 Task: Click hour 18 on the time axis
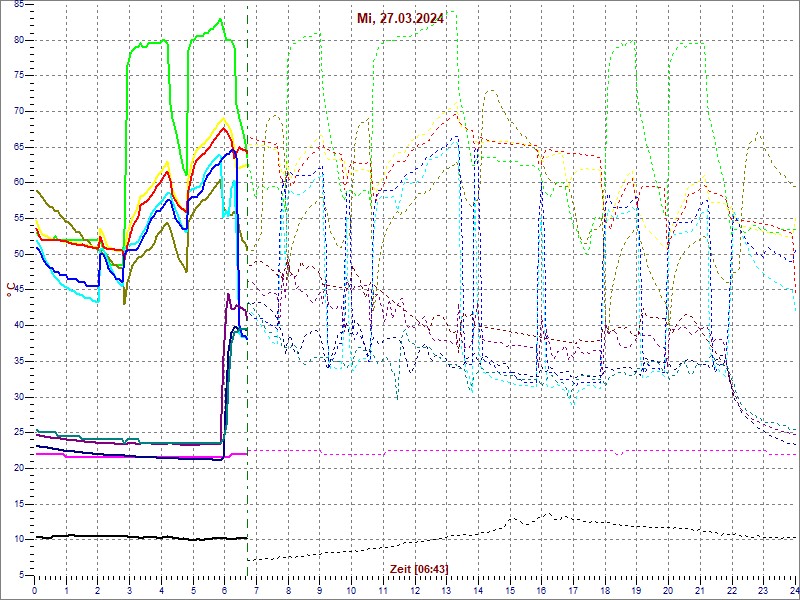coord(605,590)
